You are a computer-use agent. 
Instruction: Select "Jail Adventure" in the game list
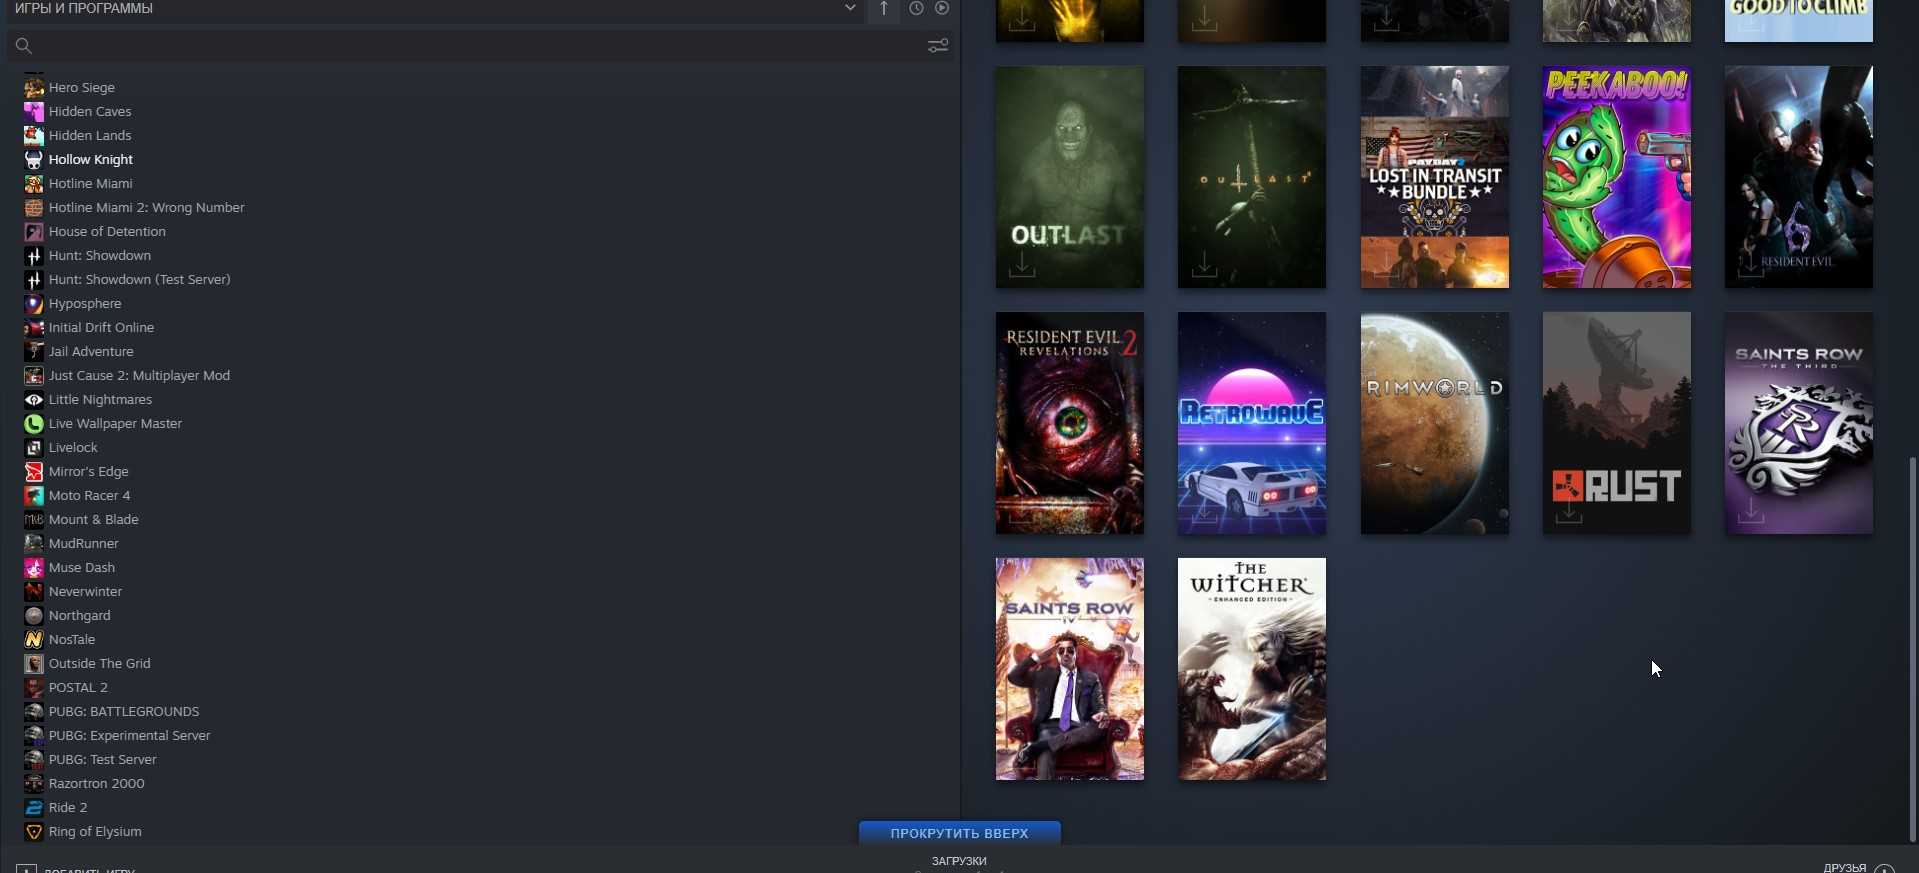(x=91, y=352)
